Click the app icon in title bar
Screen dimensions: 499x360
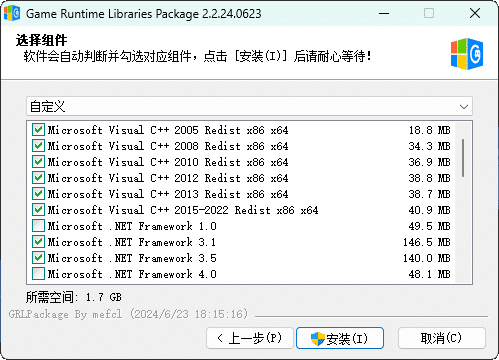click(x=12, y=13)
